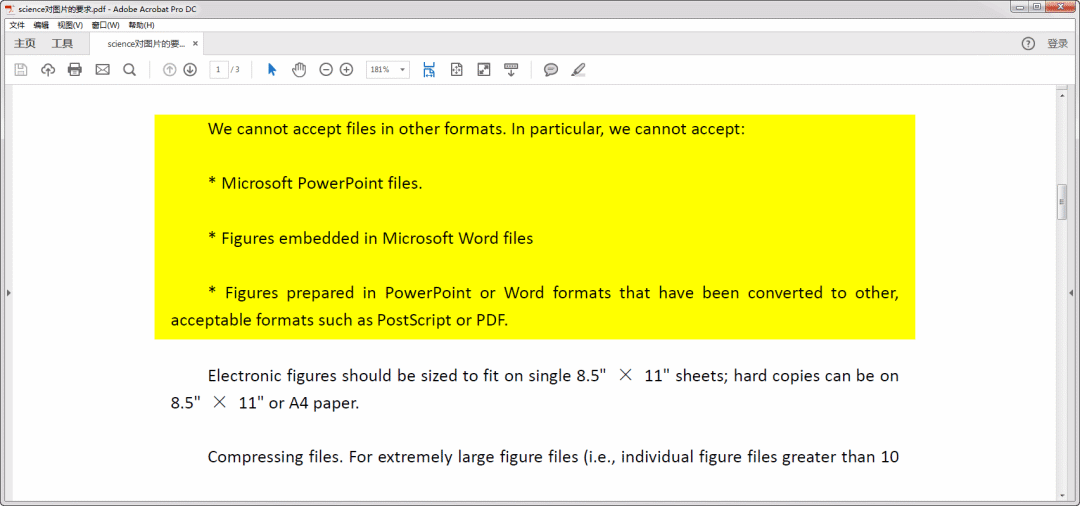Click the line beginning 'Electronic figures should be sized'
This screenshot has width=1080, height=506.
pos(553,376)
